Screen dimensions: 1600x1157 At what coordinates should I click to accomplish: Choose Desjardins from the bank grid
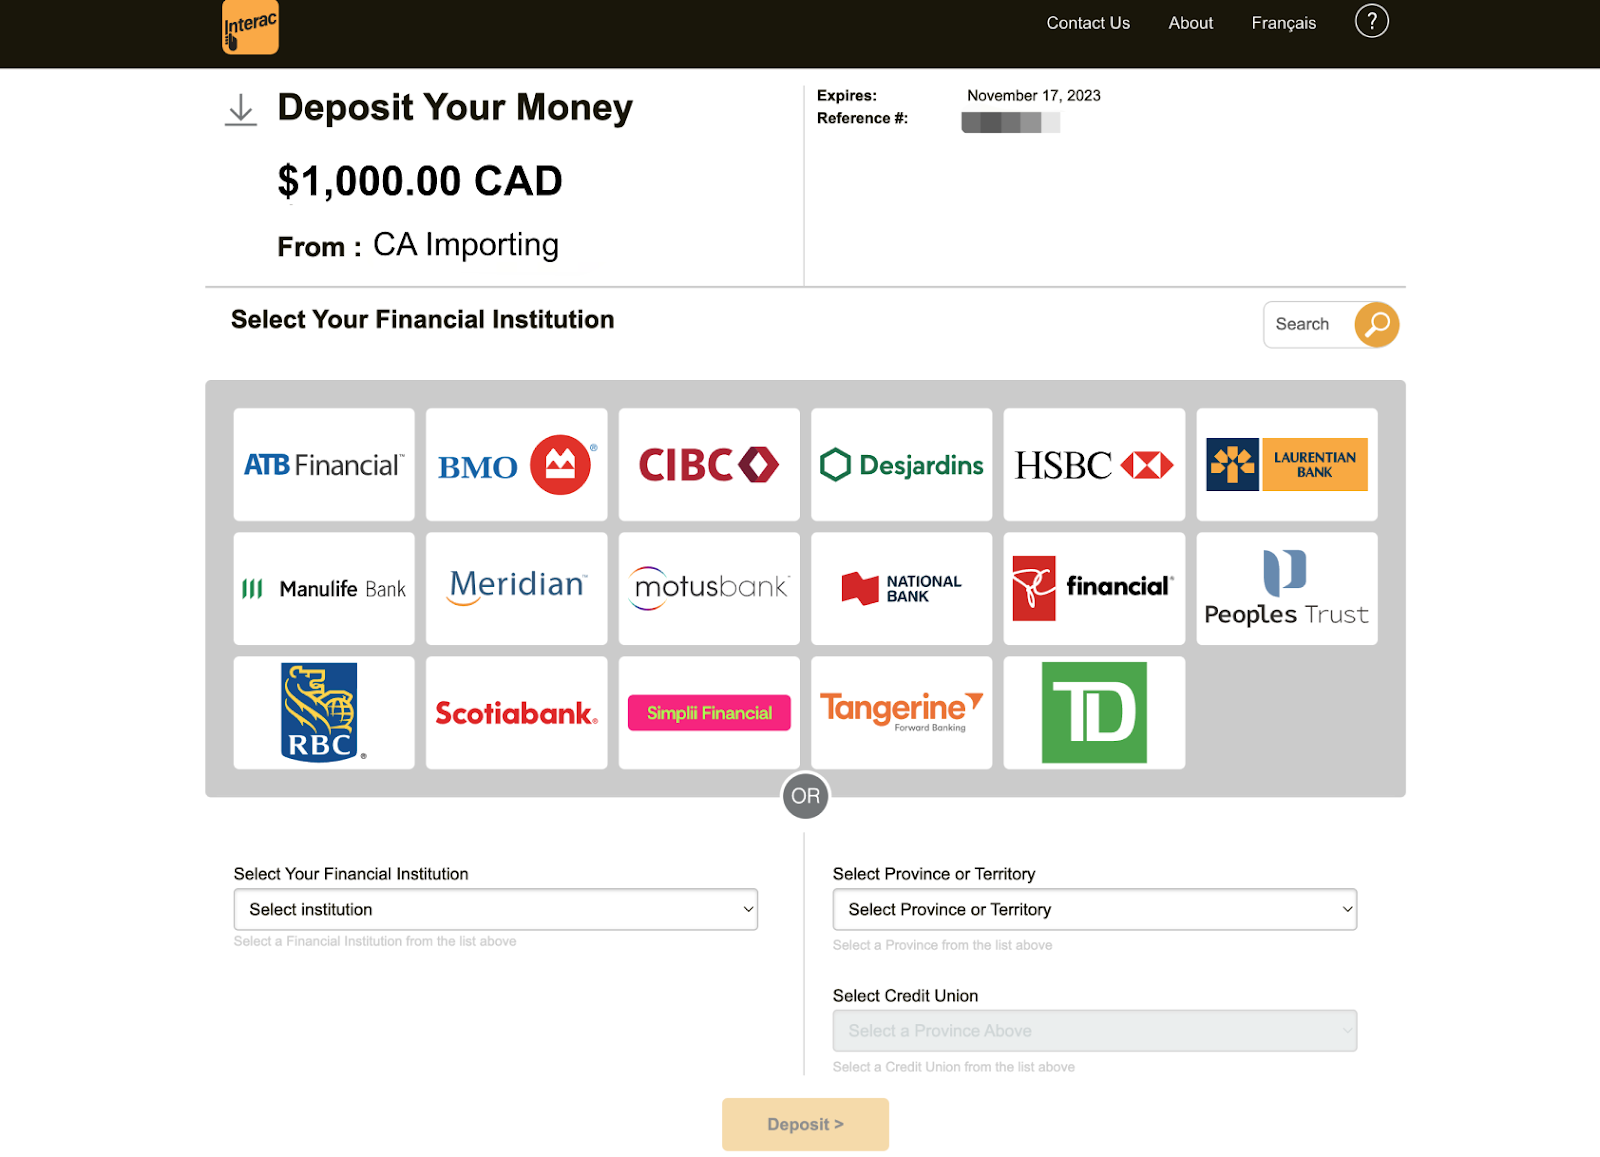point(900,464)
